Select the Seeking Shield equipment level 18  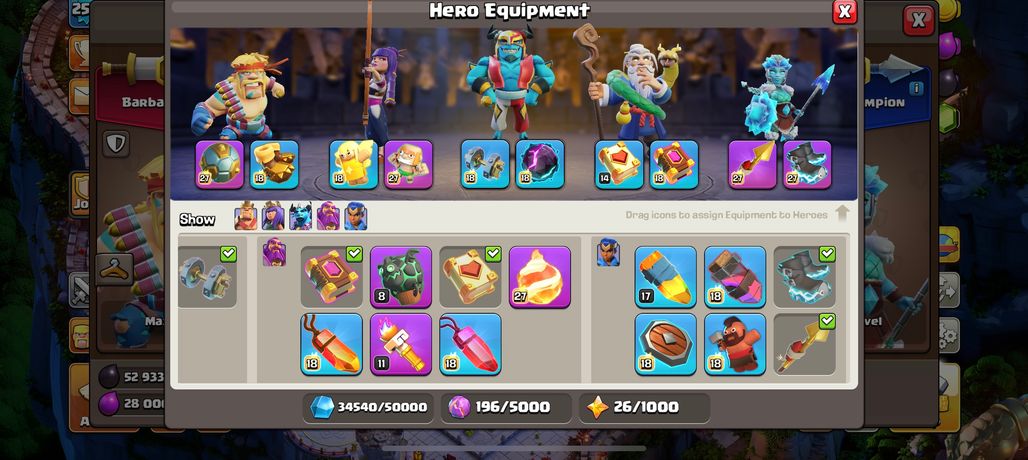pyautogui.click(x=665, y=344)
